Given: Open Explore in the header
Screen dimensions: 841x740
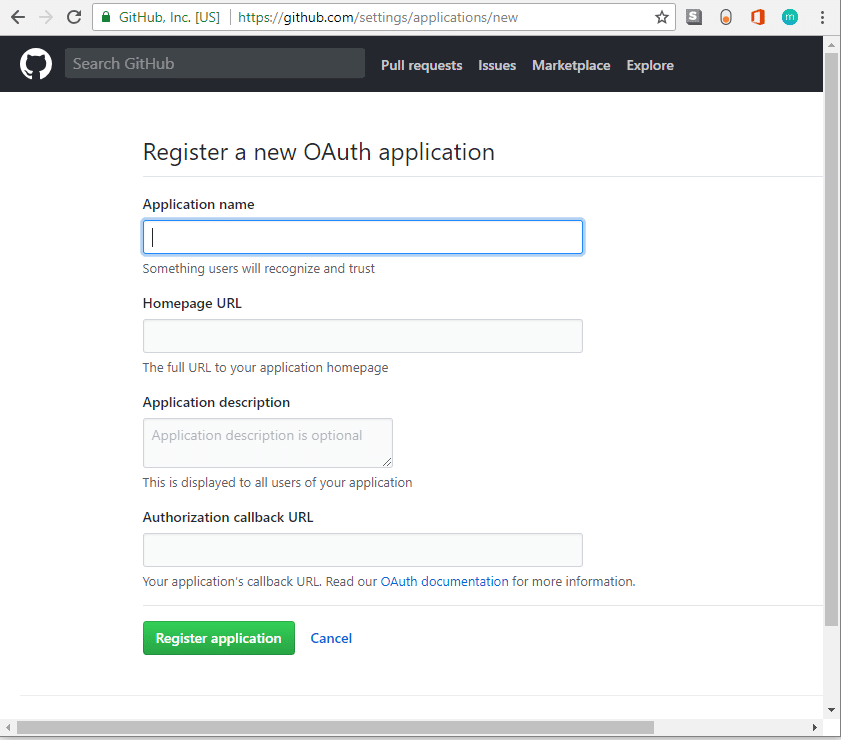Looking at the screenshot, I should click(650, 65).
